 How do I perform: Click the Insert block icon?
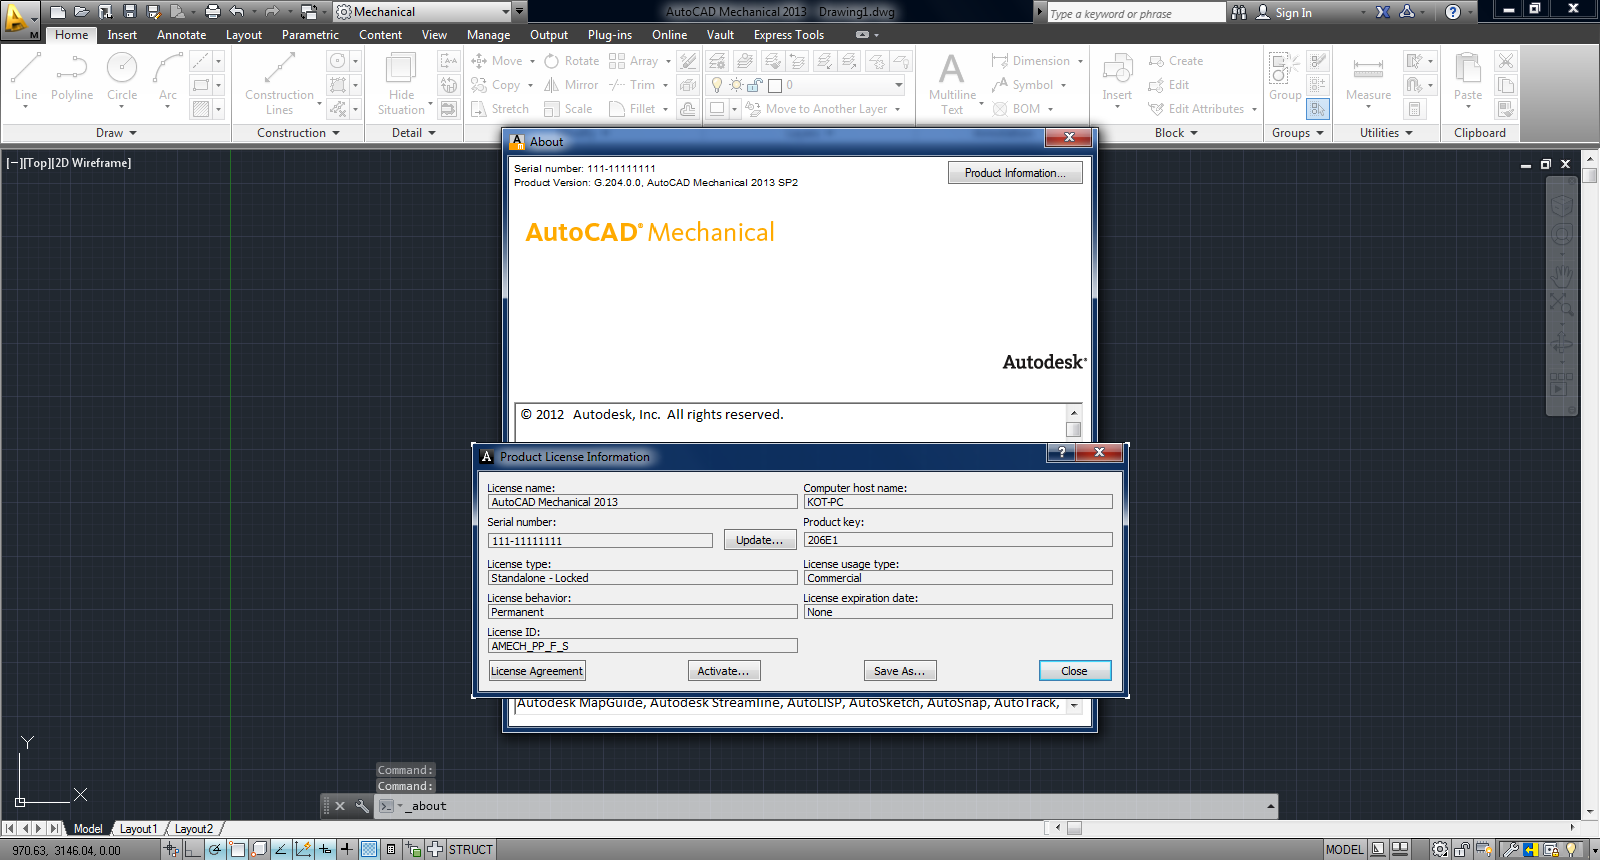[x=1117, y=78]
